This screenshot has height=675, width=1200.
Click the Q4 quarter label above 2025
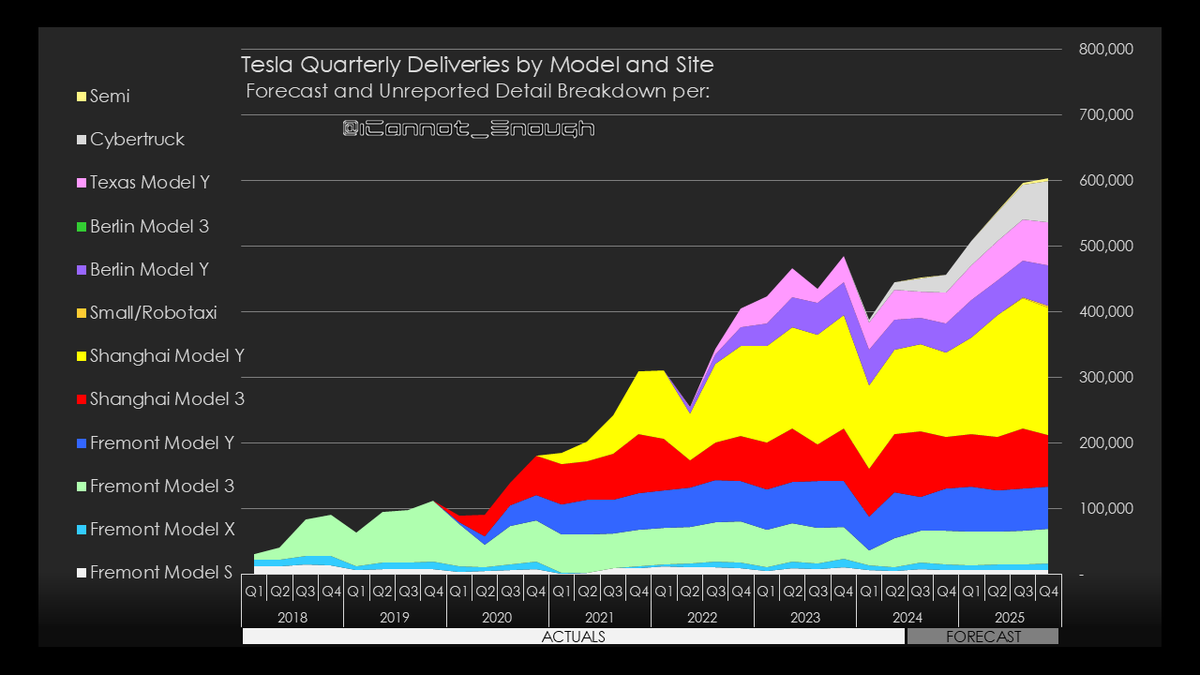pyautogui.click(x=1048, y=591)
